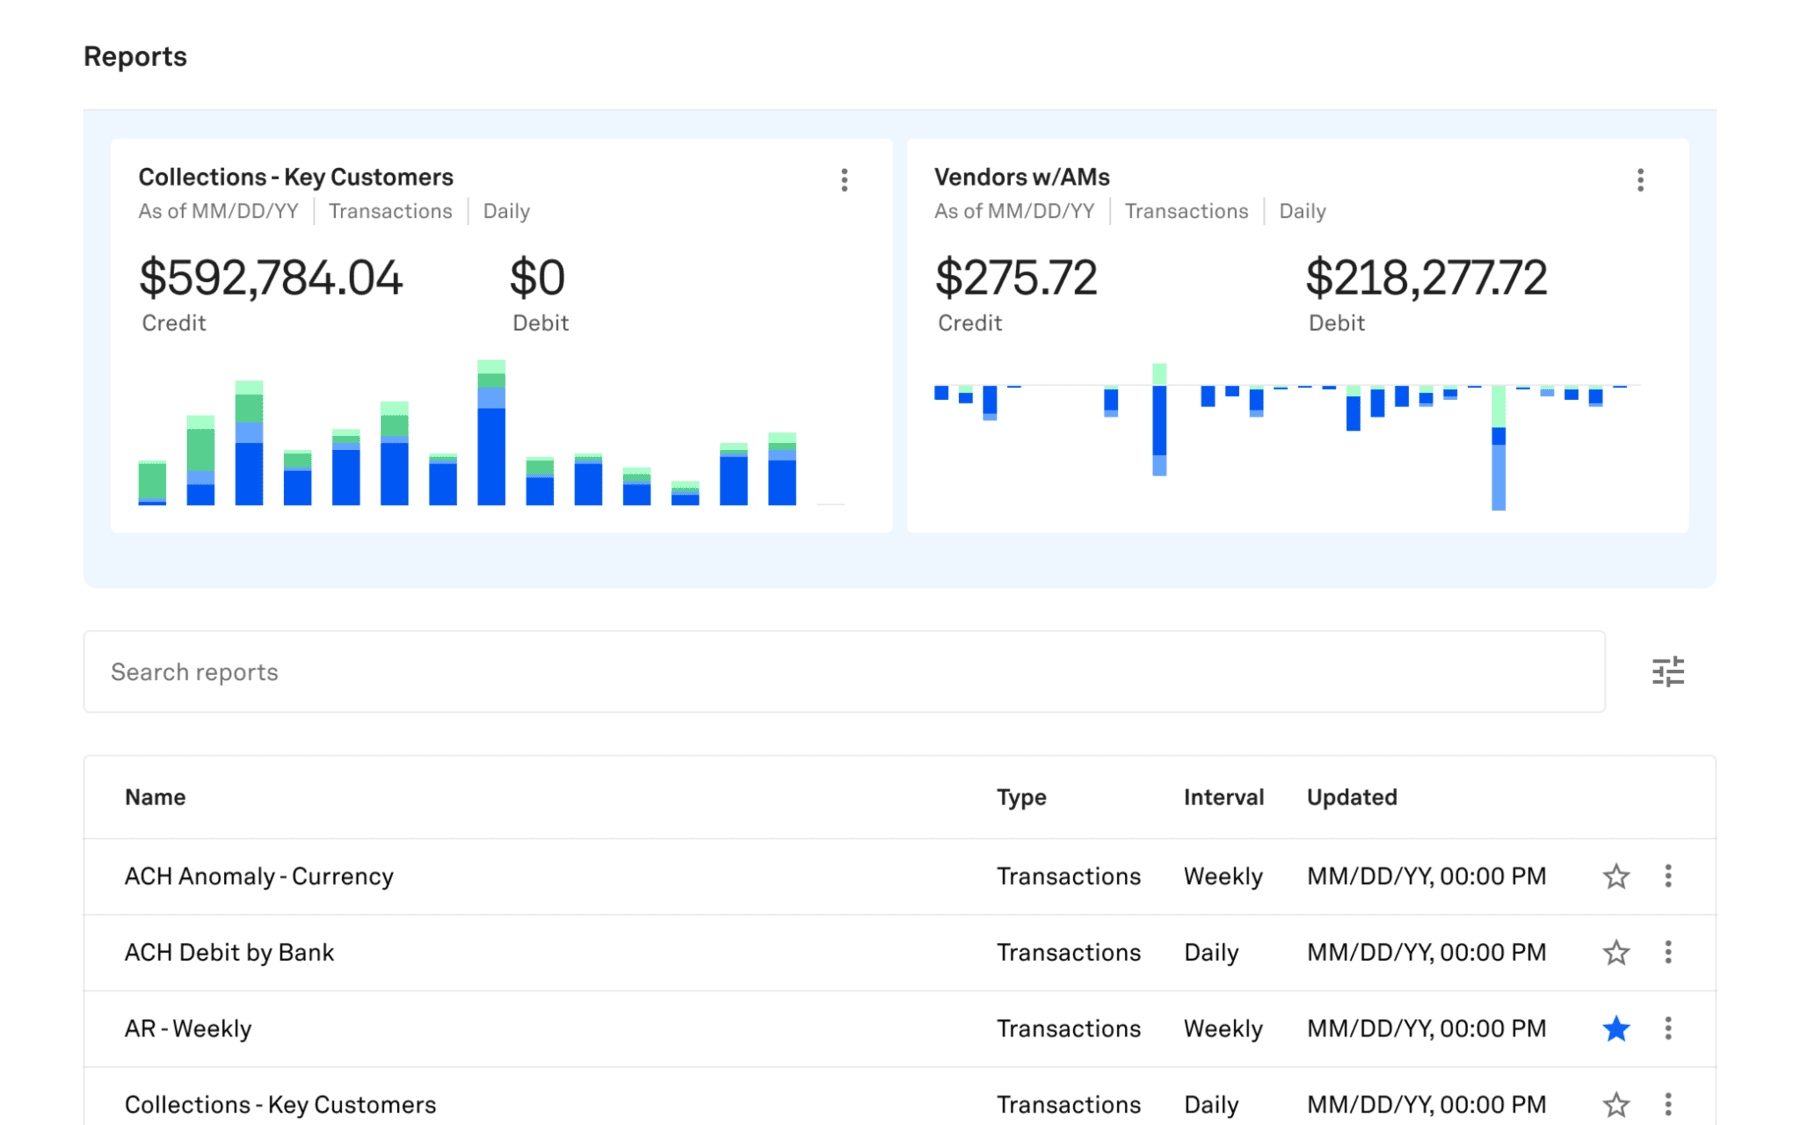Open the Vendors w/AMs card title
This screenshot has height=1125, width=1800.
point(1021,177)
